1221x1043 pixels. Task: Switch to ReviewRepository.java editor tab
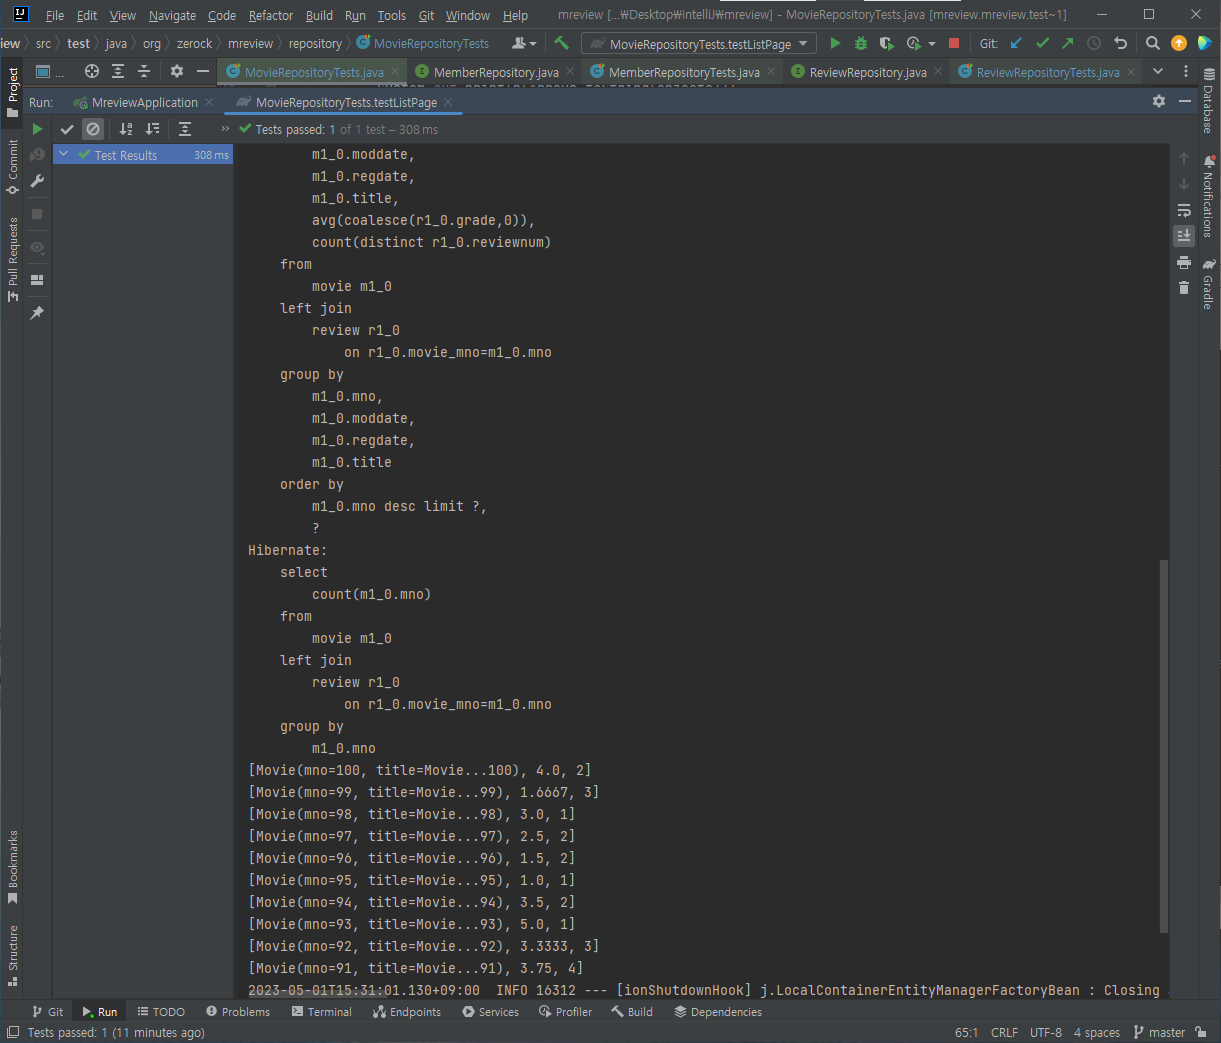(x=866, y=72)
